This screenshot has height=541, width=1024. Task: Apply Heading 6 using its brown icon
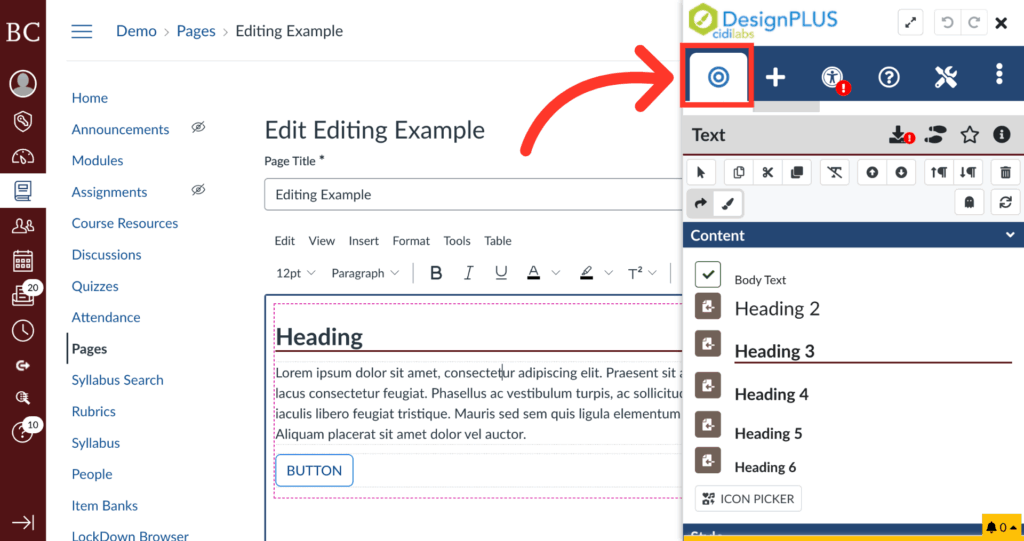708,460
